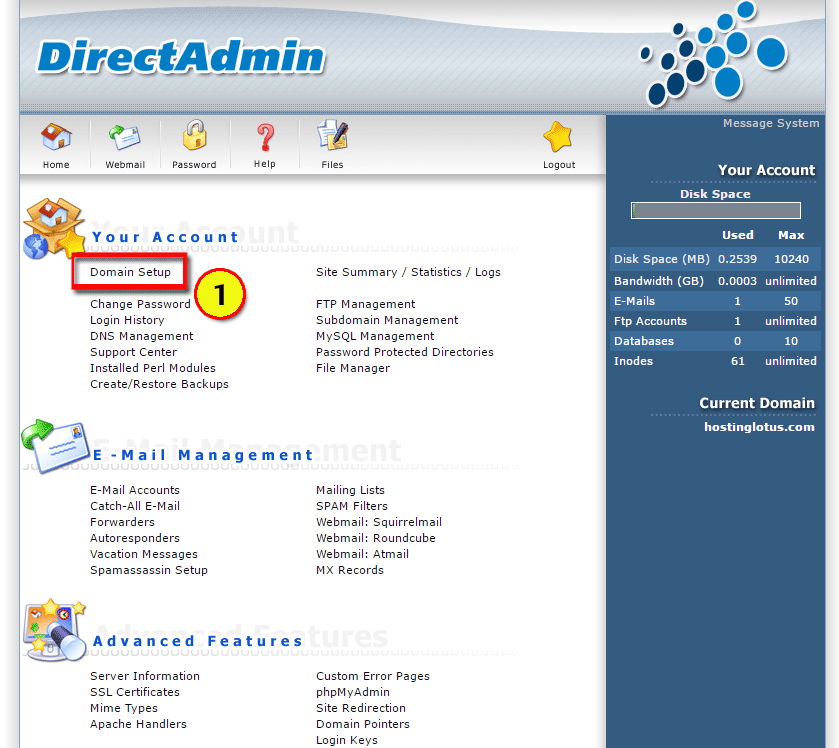Open Vacation Messages
This screenshot has width=839, height=748.
(x=144, y=554)
